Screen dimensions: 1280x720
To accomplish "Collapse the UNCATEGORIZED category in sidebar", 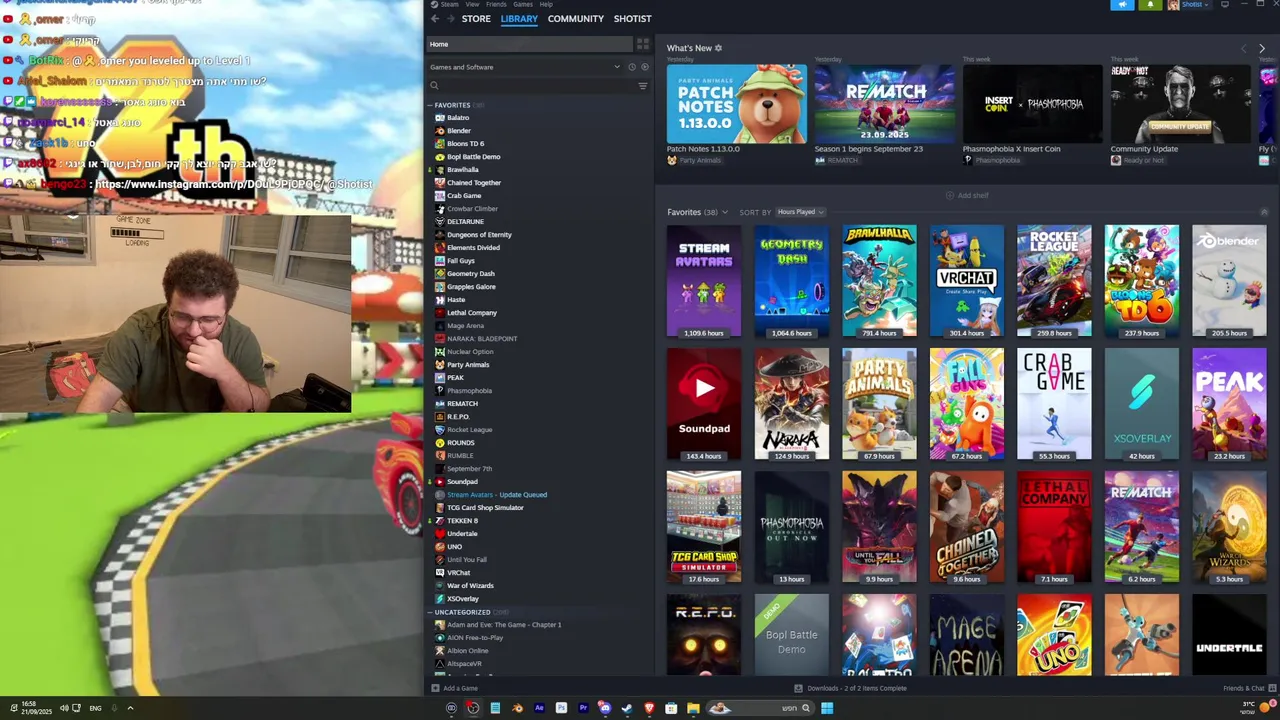I will (430, 612).
